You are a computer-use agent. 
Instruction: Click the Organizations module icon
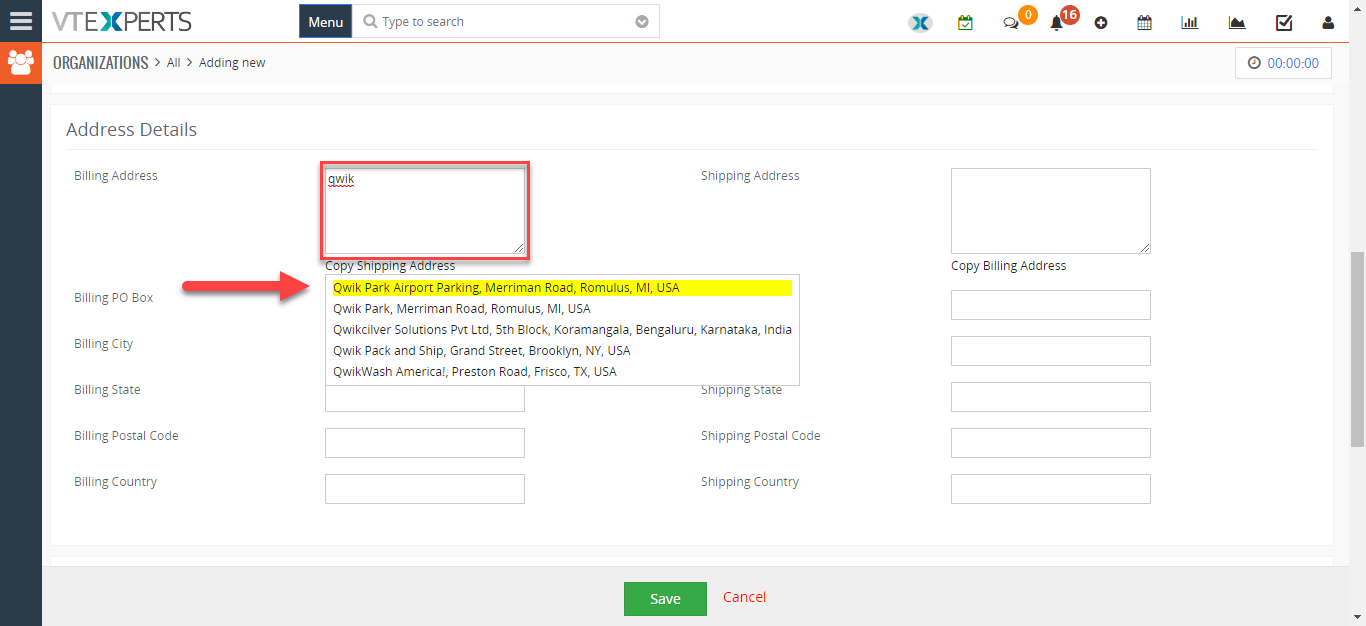coord(20,63)
